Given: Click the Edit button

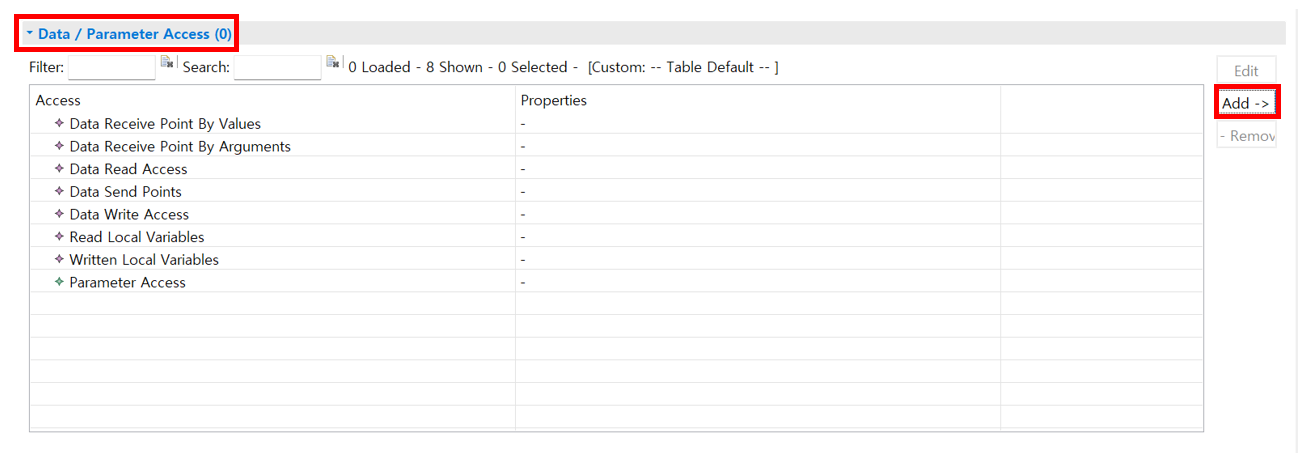Looking at the screenshot, I should pos(1246,71).
